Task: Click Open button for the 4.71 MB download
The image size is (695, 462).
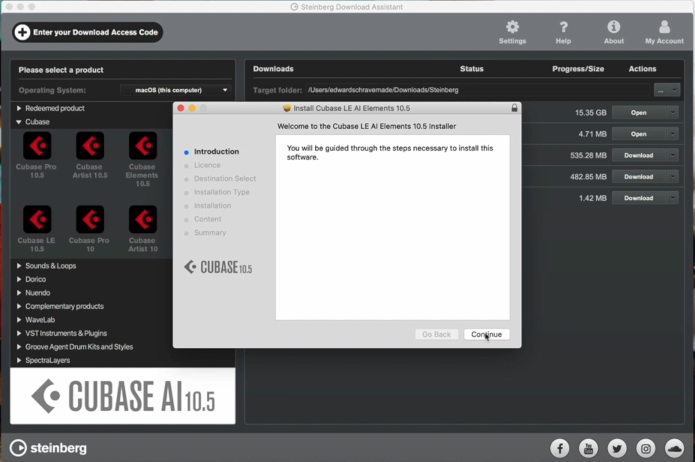Action: point(638,134)
